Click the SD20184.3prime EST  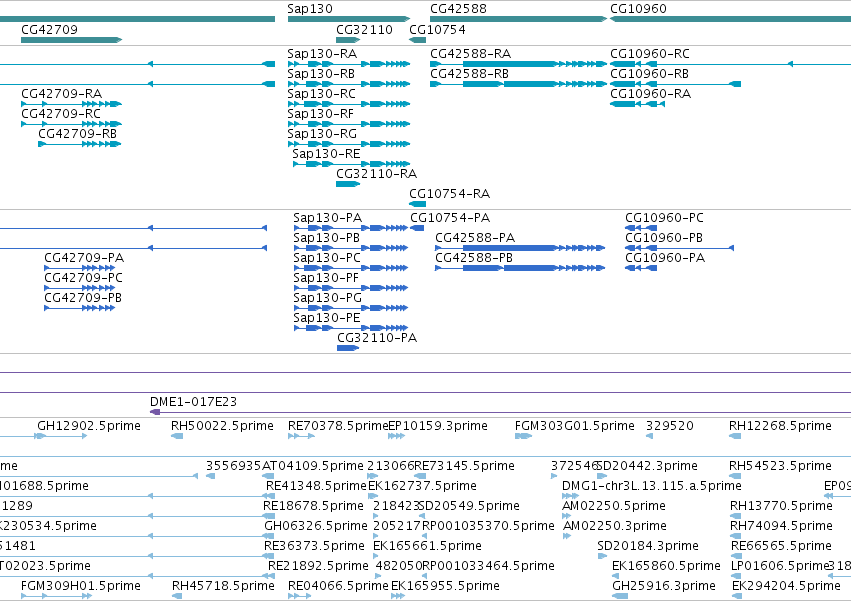pos(603,556)
